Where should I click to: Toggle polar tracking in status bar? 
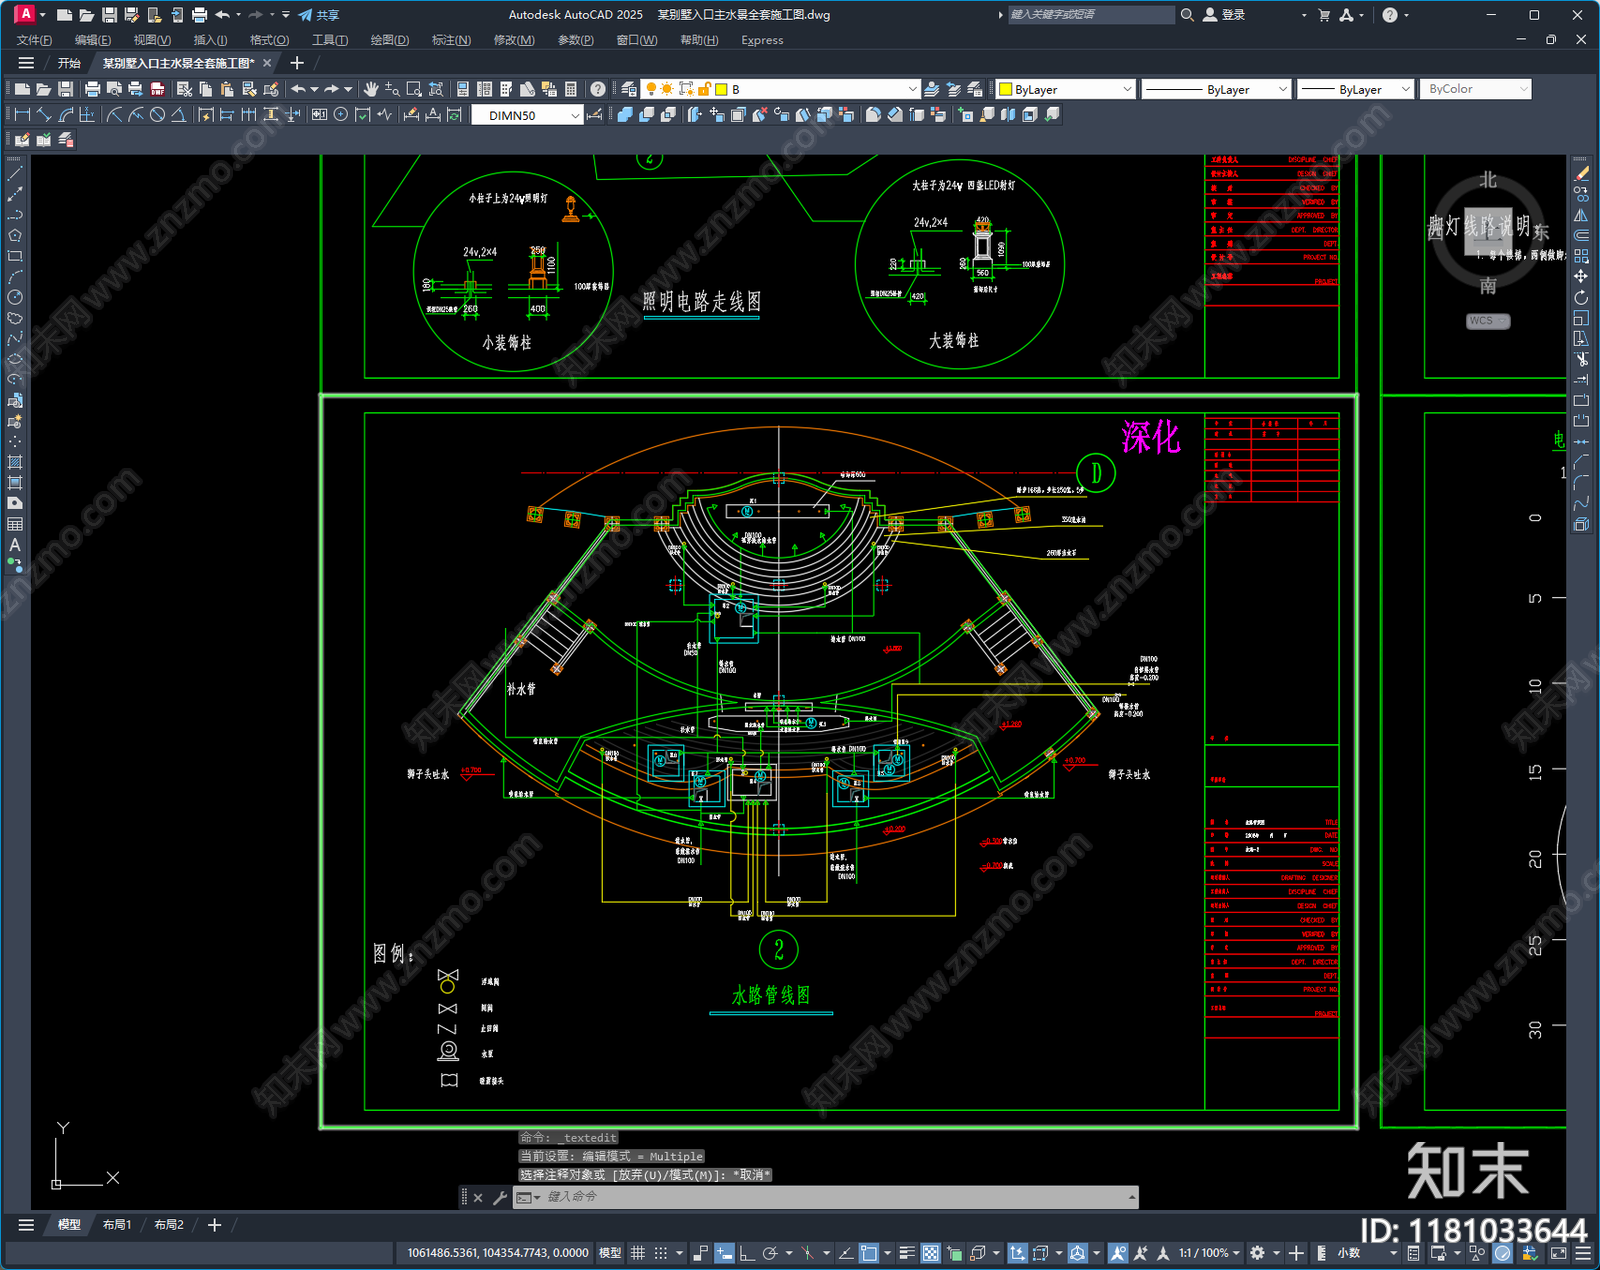point(770,1253)
